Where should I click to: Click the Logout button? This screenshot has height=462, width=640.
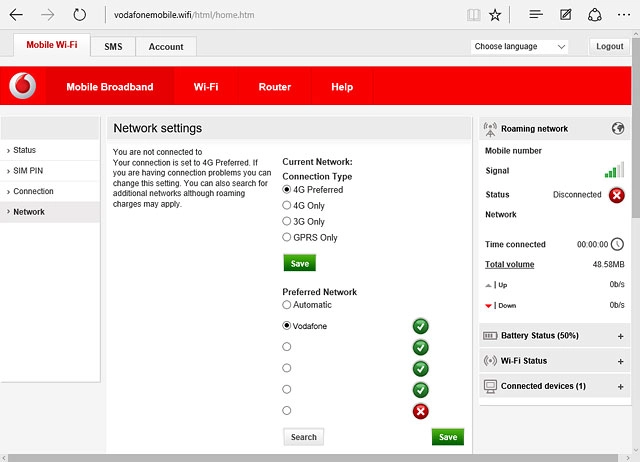(x=609, y=47)
